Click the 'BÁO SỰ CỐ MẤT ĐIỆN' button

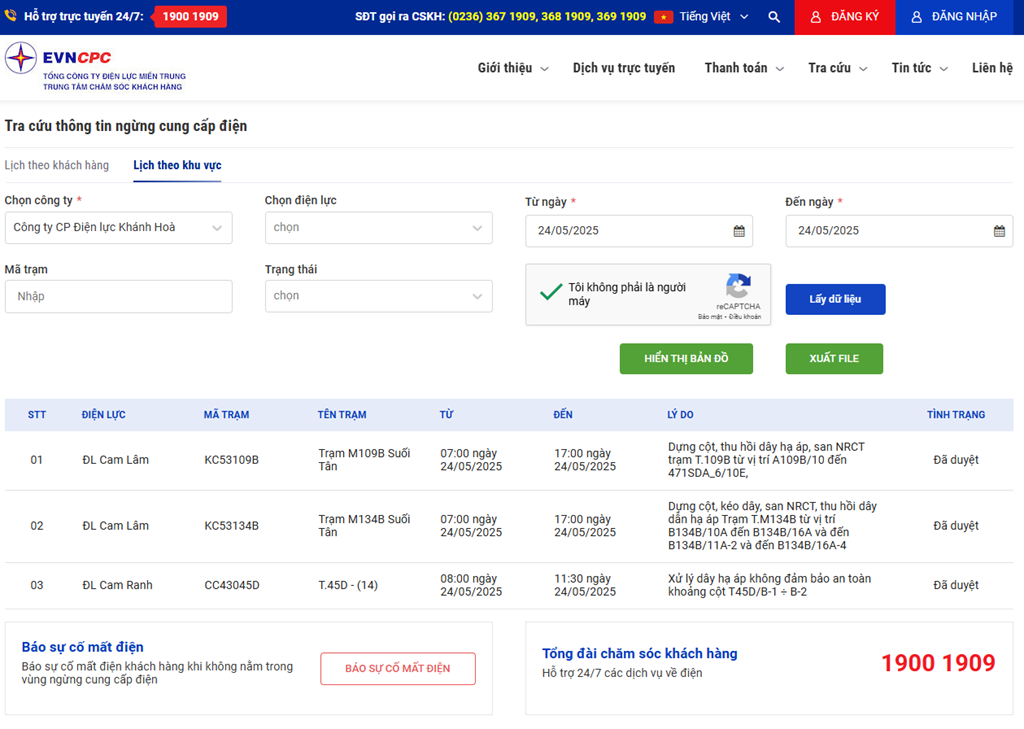(x=397, y=669)
